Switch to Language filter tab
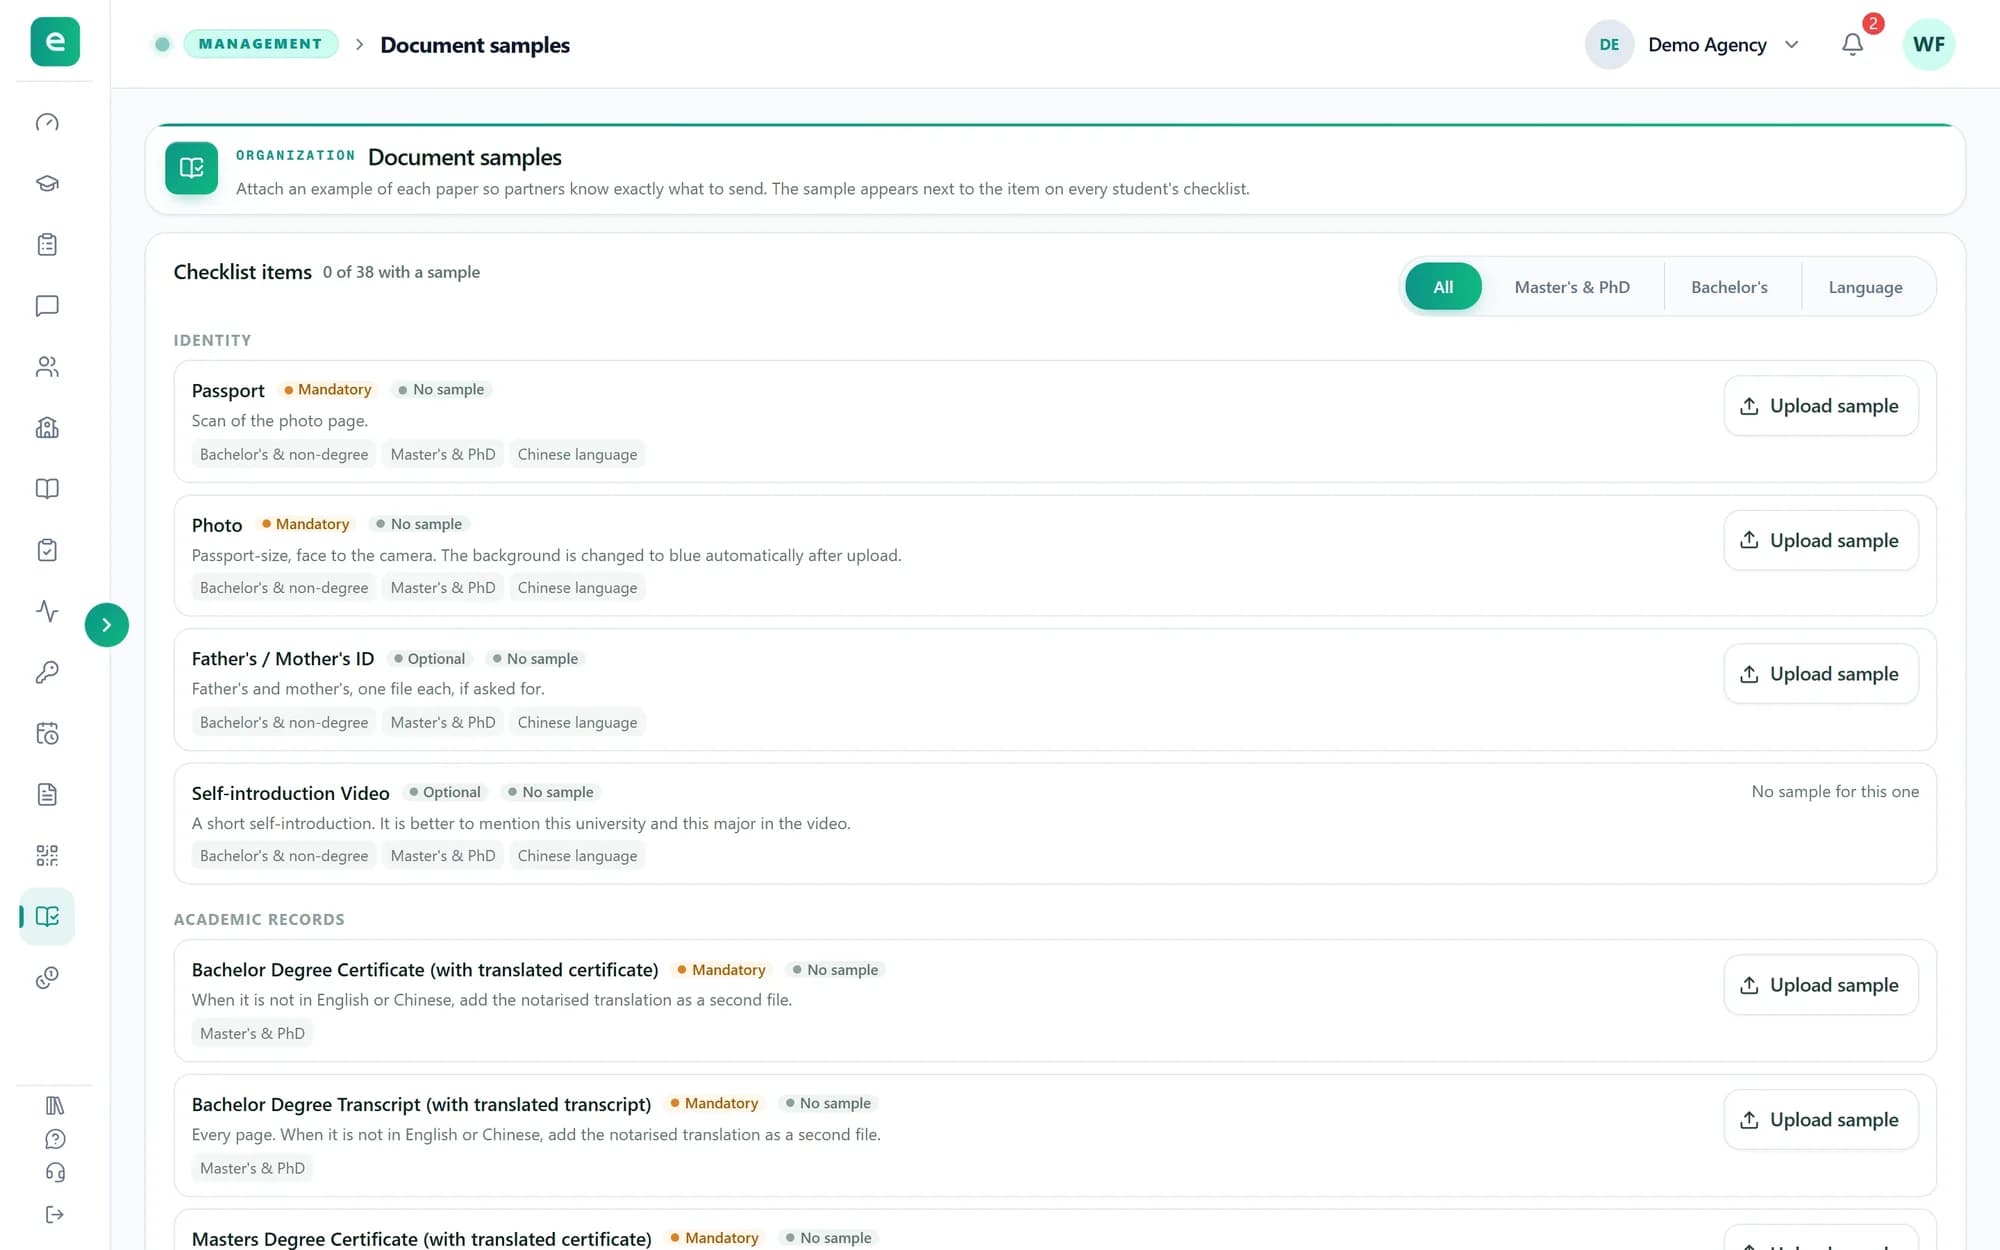The image size is (2000, 1250). point(1865,287)
